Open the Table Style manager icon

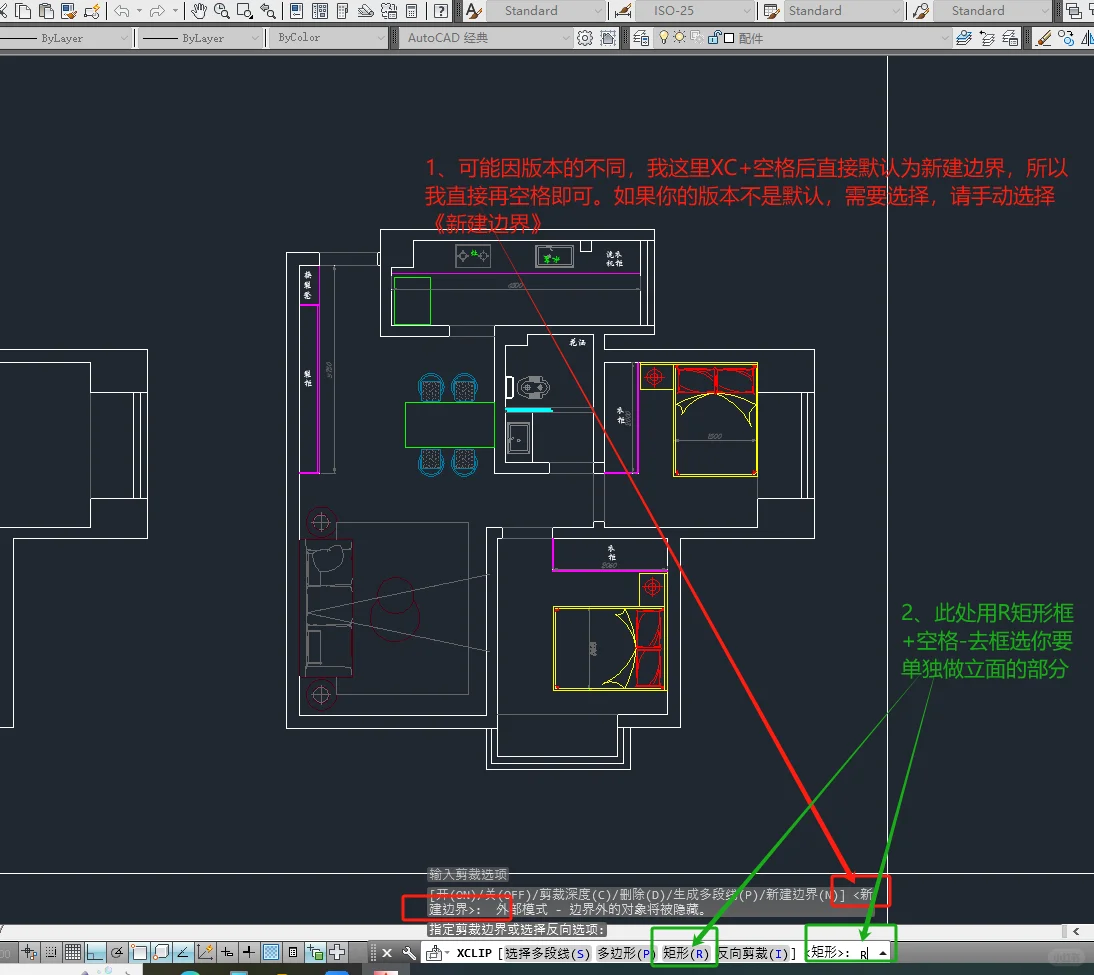pyautogui.click(x=771, y=10)
